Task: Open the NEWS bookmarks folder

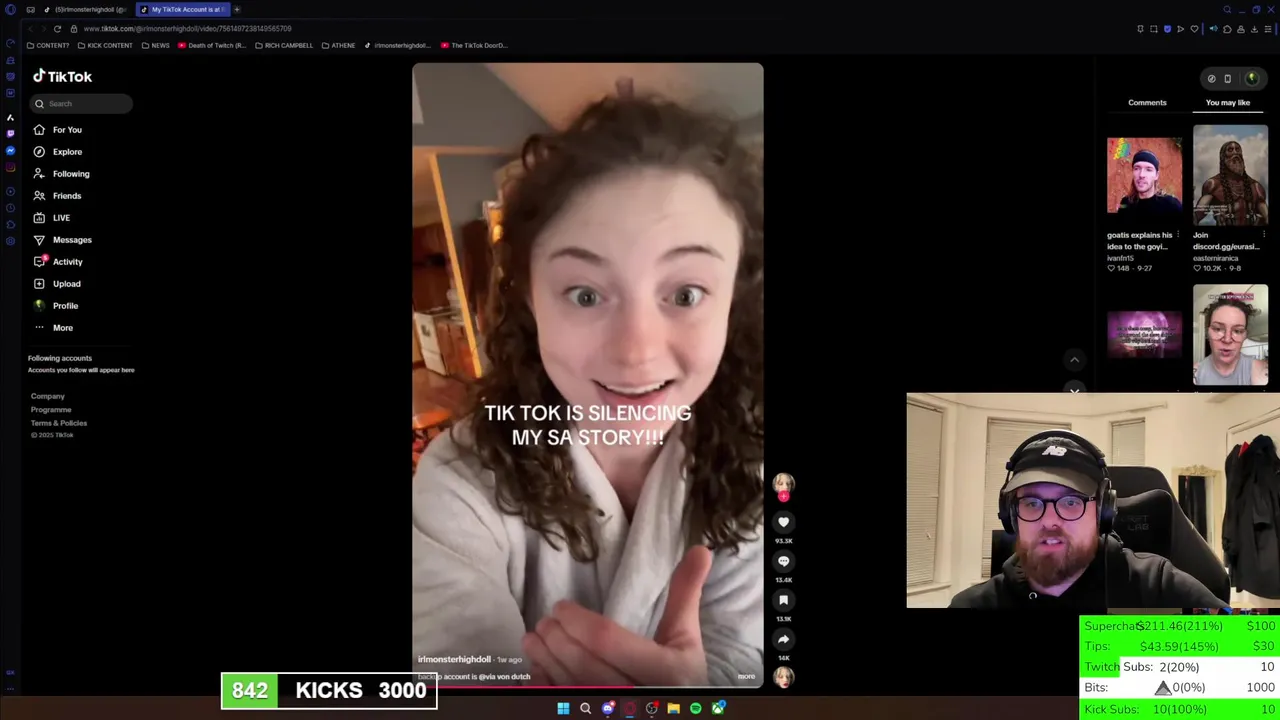Action: [x=155, y=45]
